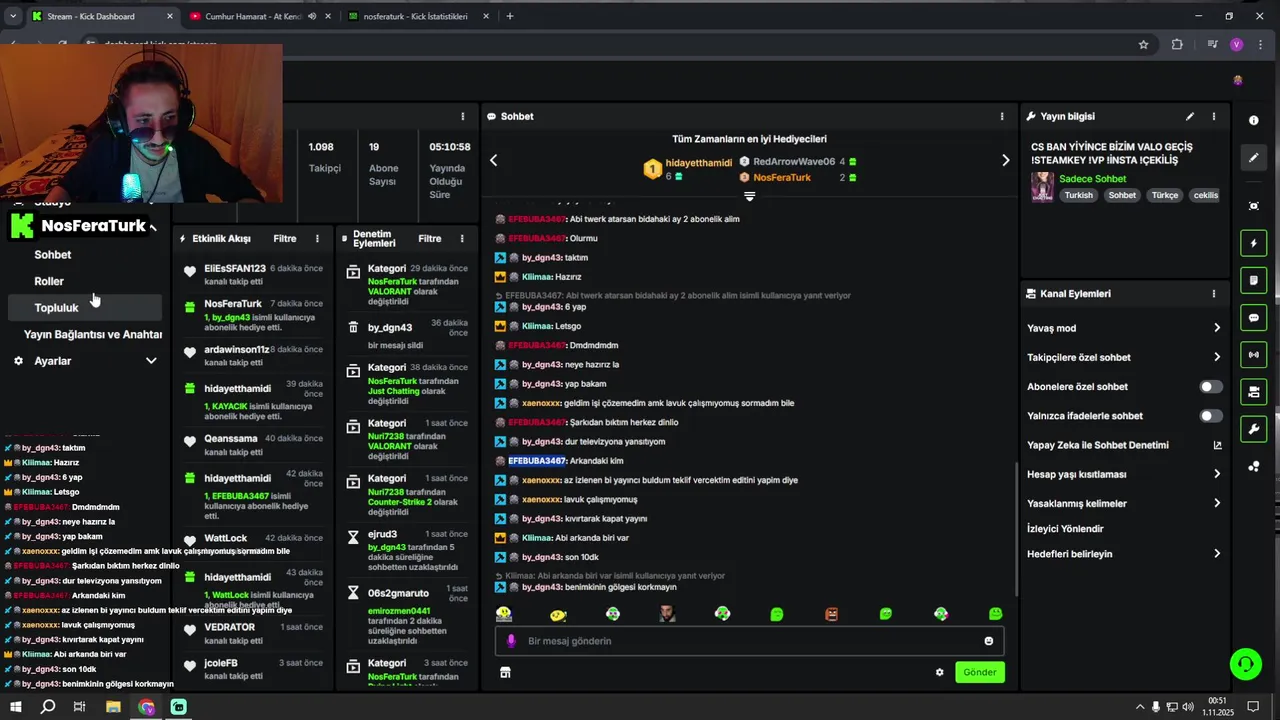
Task: Click the purple microphone icon in message box
Action: point(511,641)
